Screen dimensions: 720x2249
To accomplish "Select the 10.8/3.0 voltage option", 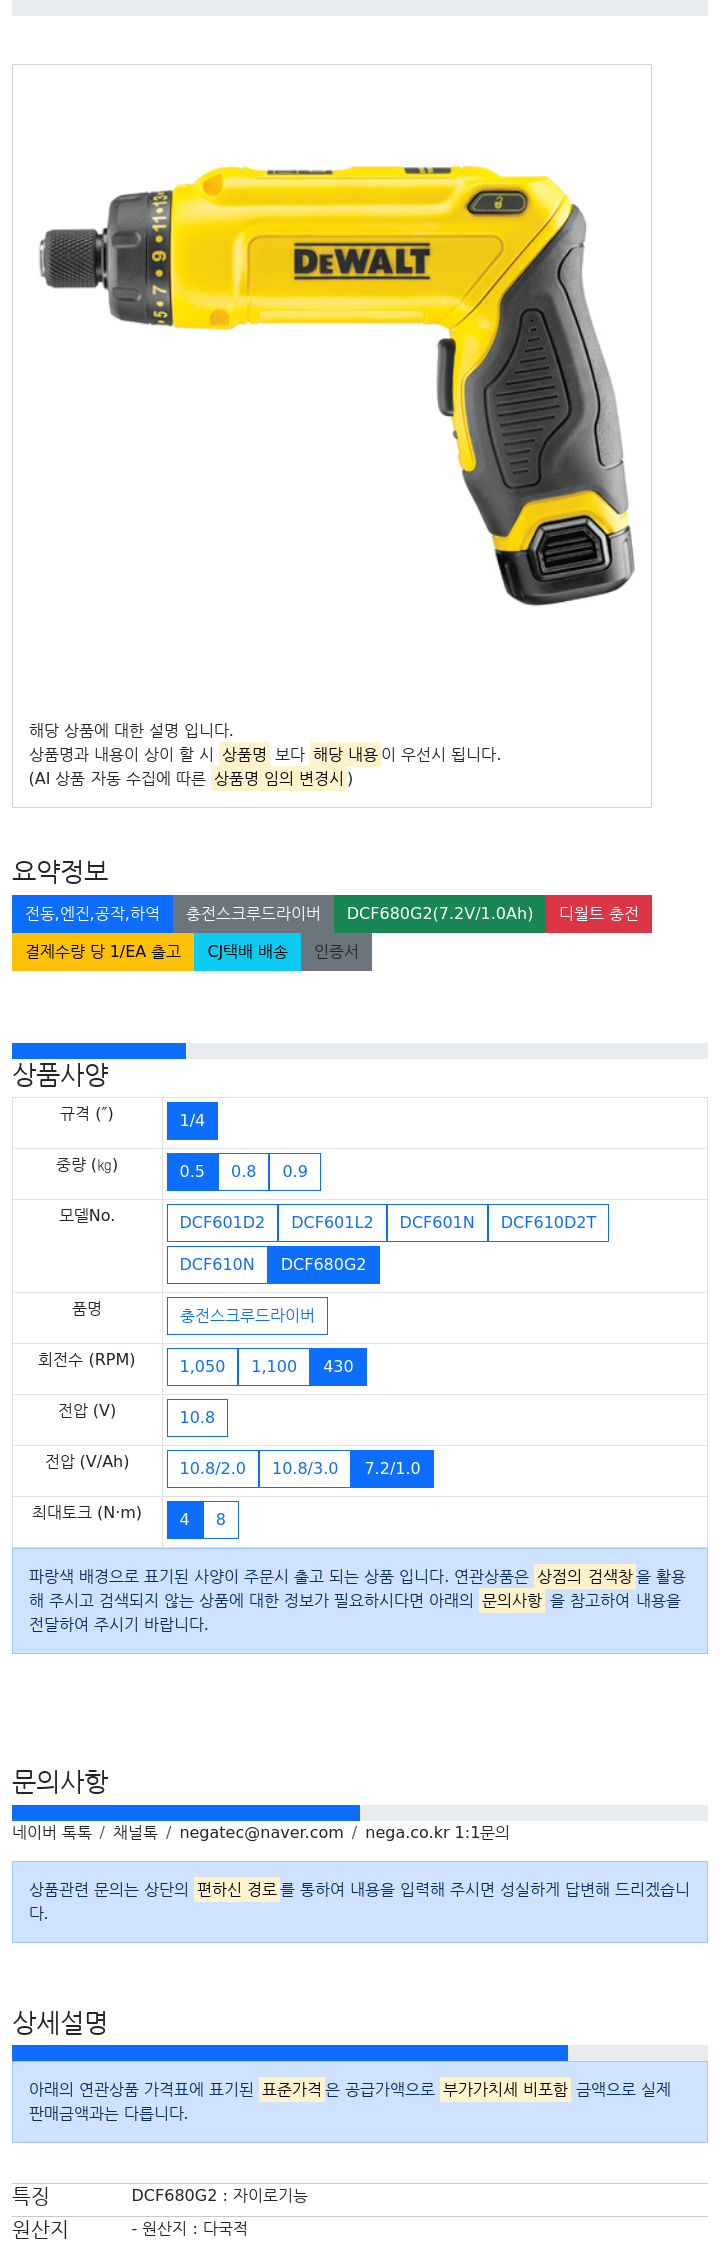I will click(x=305, y=1469).
